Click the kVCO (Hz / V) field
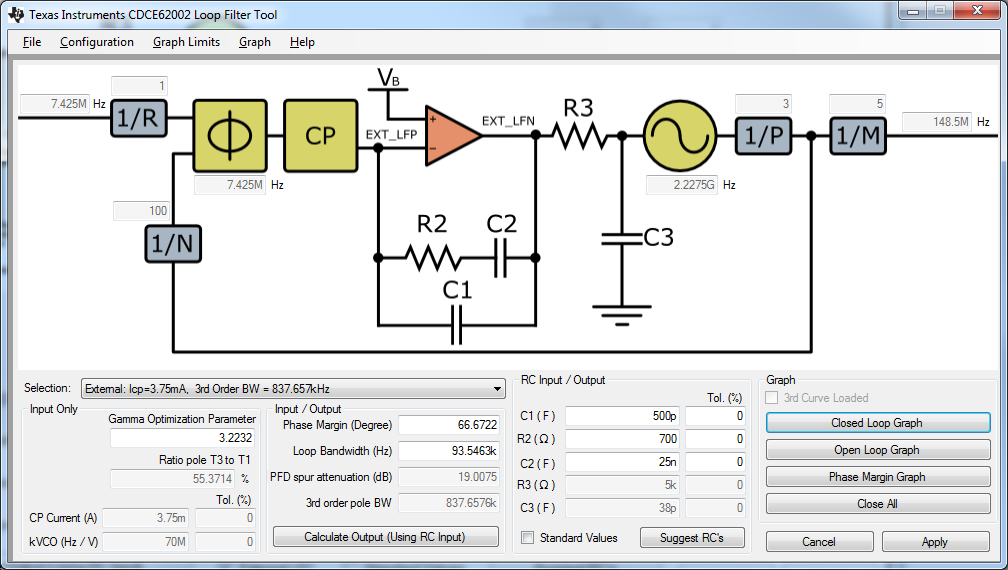The width and height of the screenshot is (1008, 570). pyautogui.click(x=145, y=542)
